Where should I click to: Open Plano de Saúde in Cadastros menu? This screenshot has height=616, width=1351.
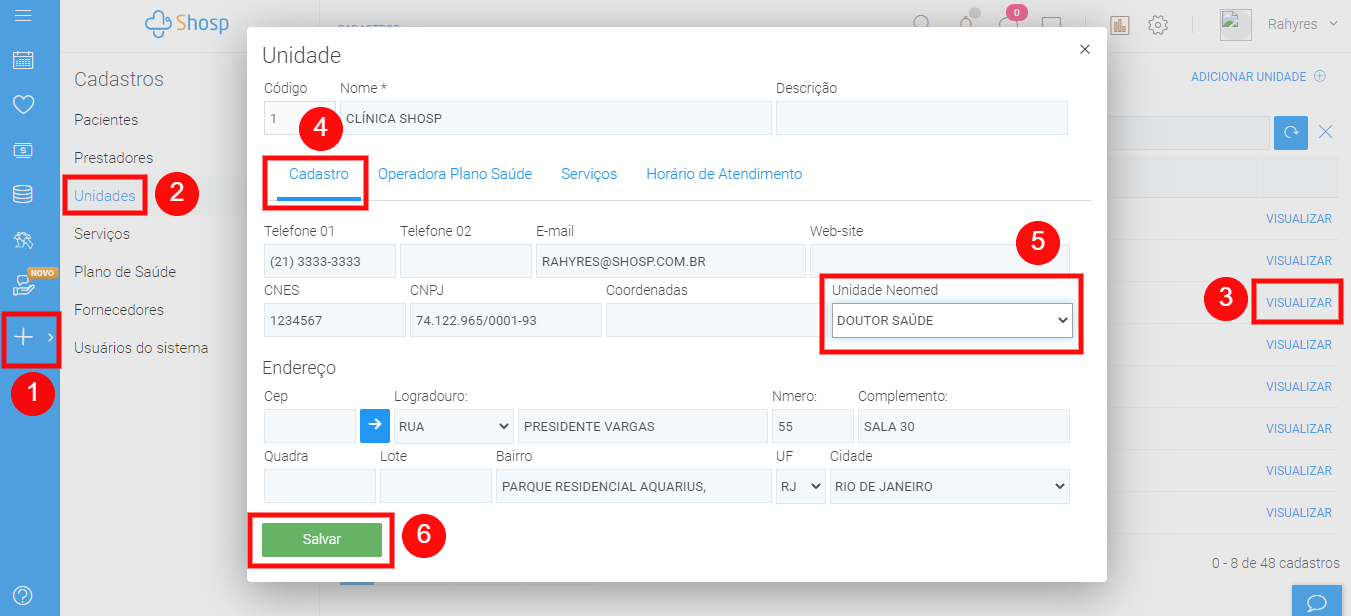coord(125,272)
